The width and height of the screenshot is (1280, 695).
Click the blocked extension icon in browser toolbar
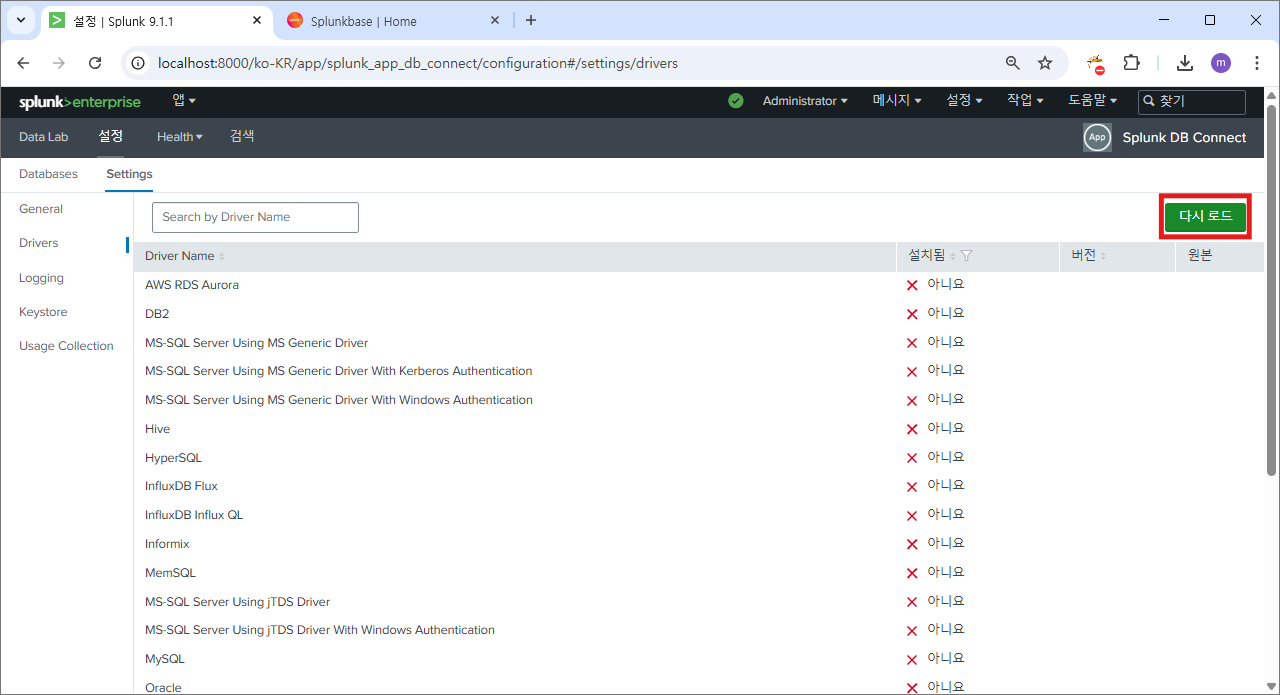[x=1096, y=64]
